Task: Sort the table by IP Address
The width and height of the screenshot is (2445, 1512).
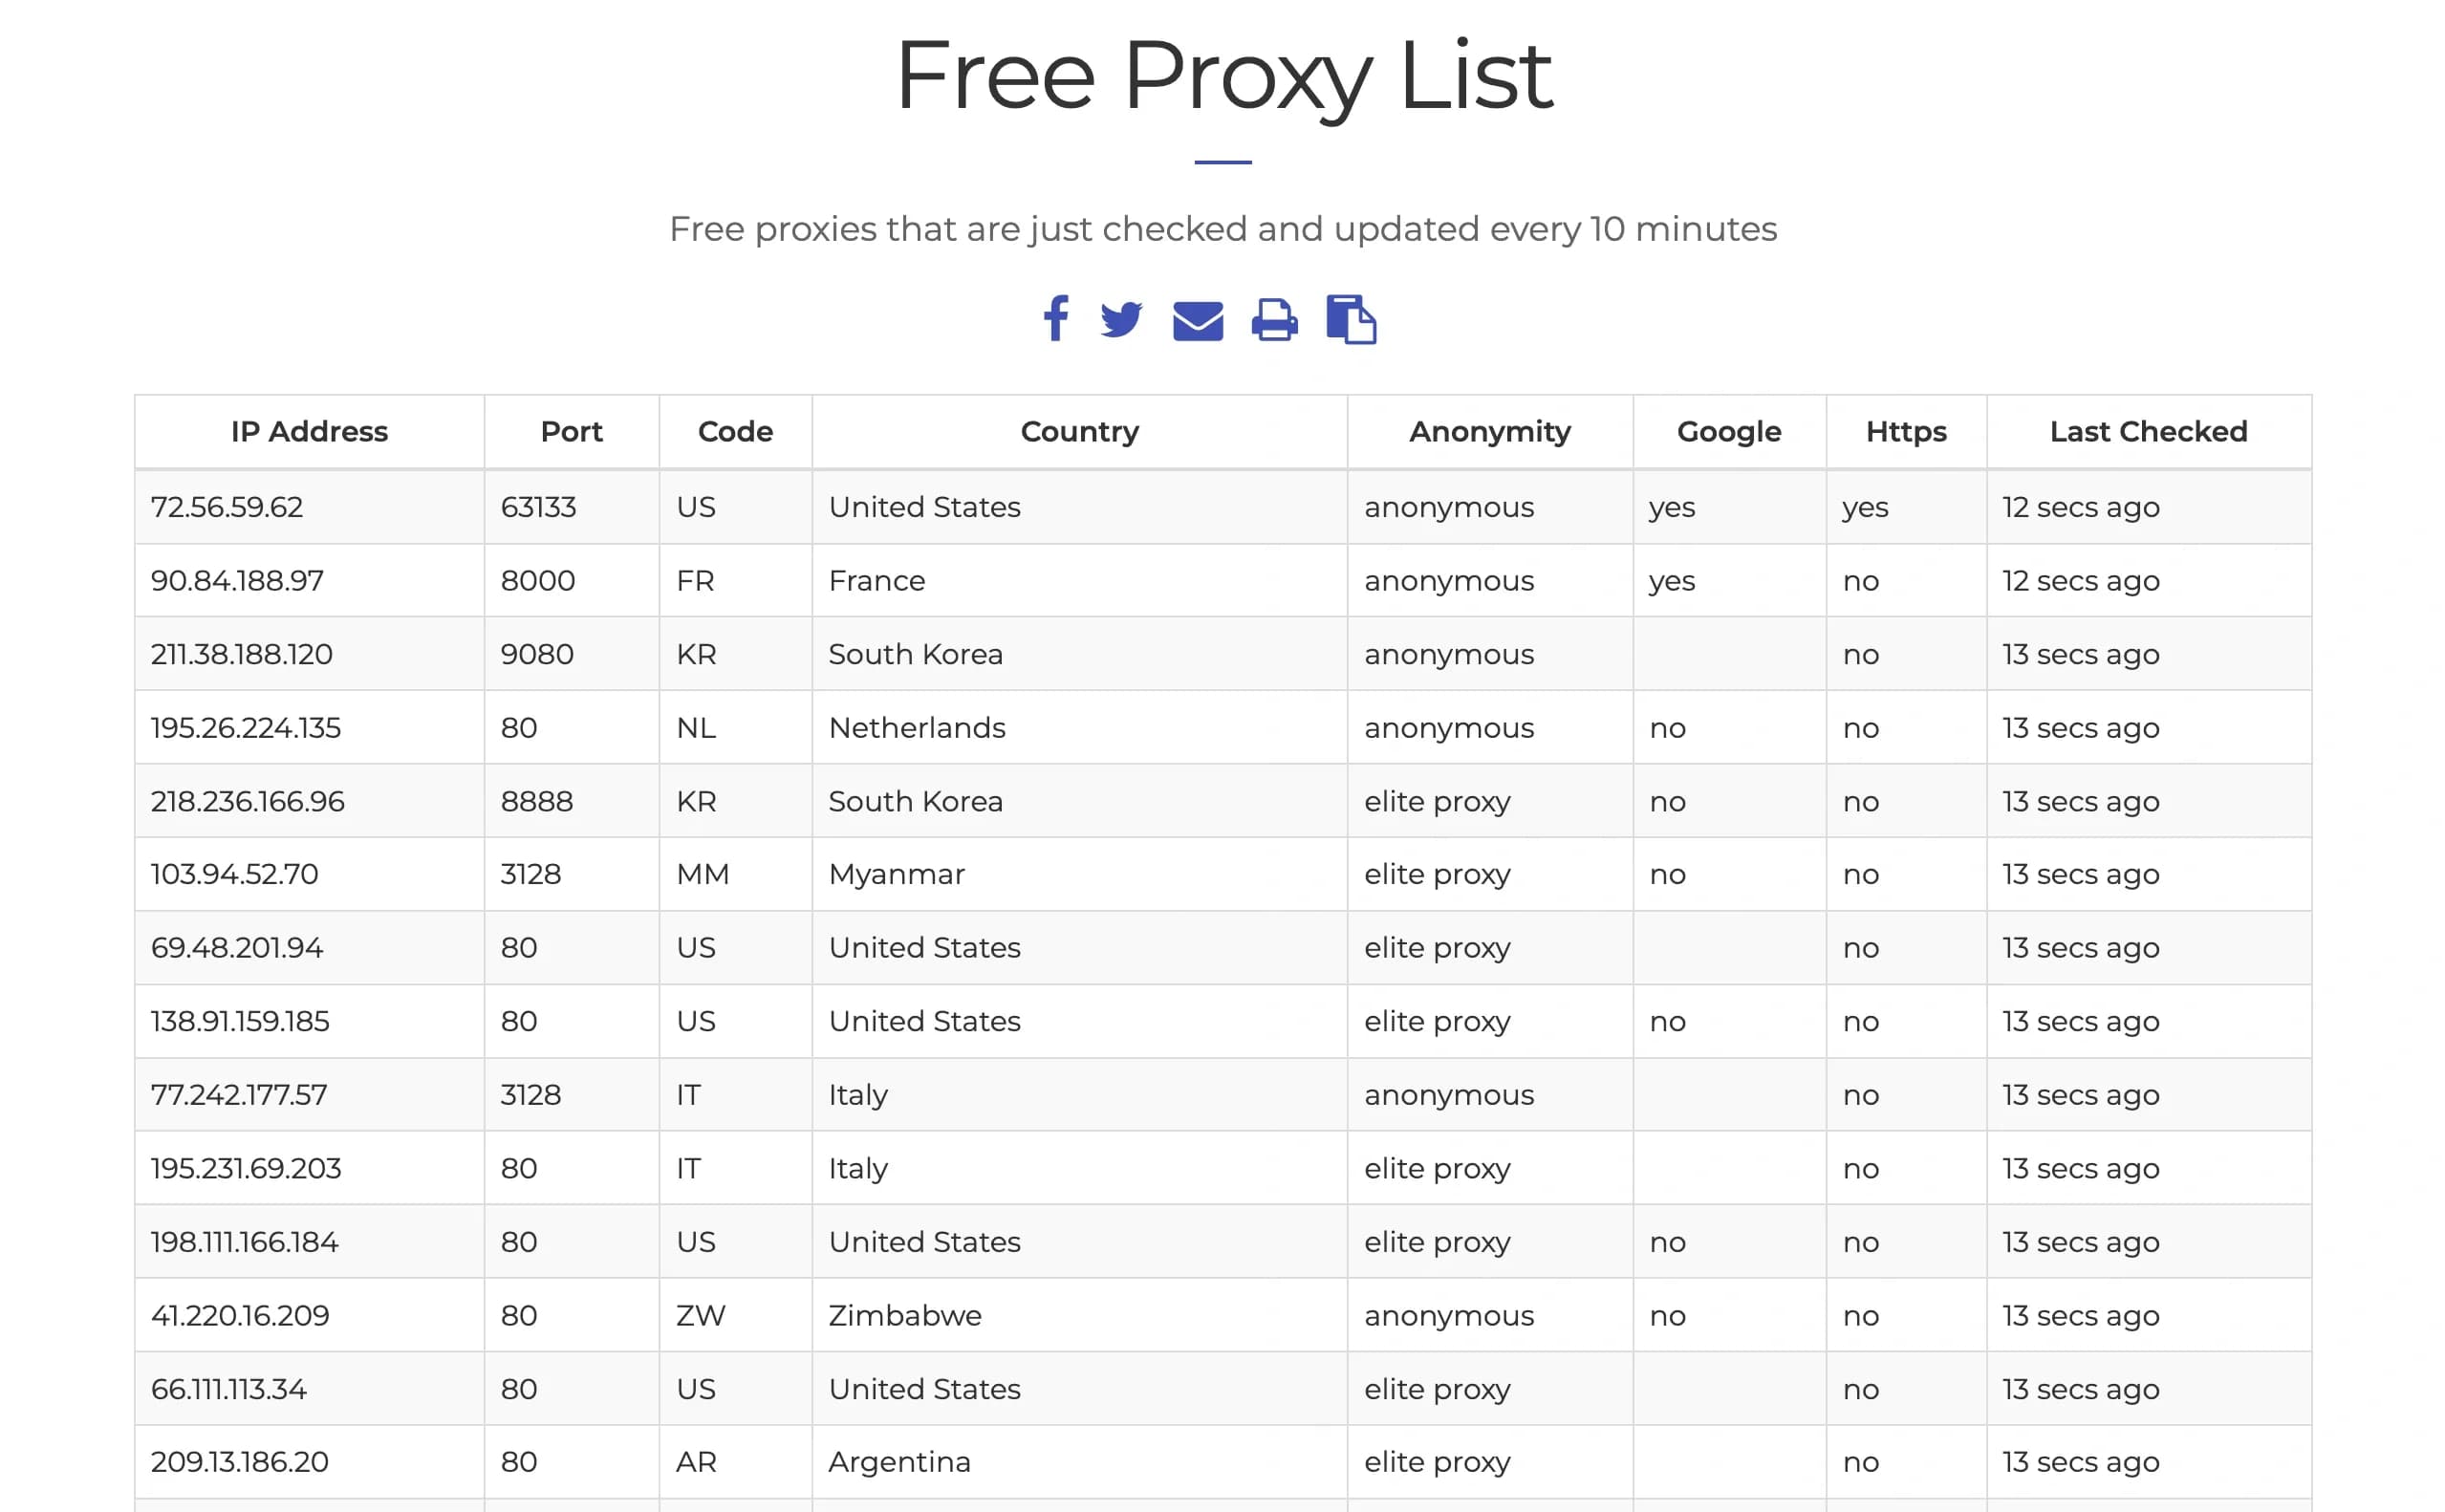Action: (309, 431)
